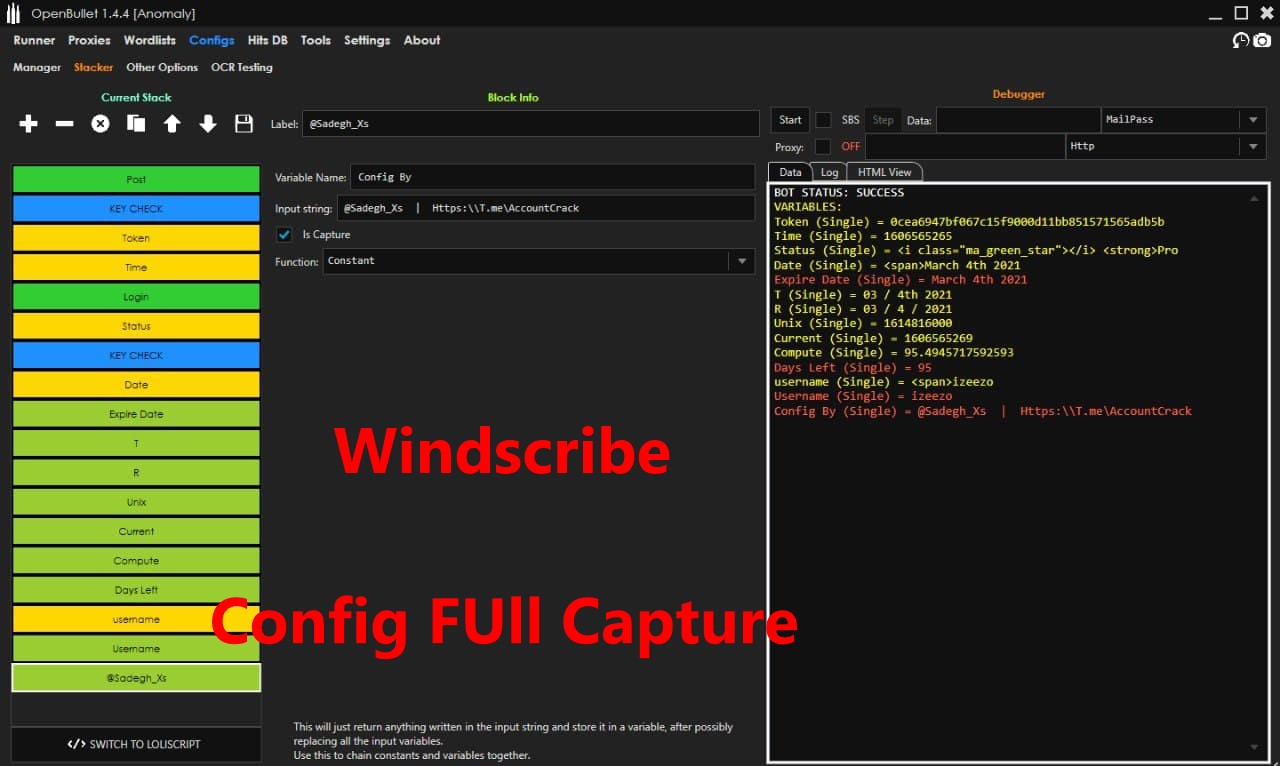
Task: Select the Compute block
Action: click(x=136, y=560)
